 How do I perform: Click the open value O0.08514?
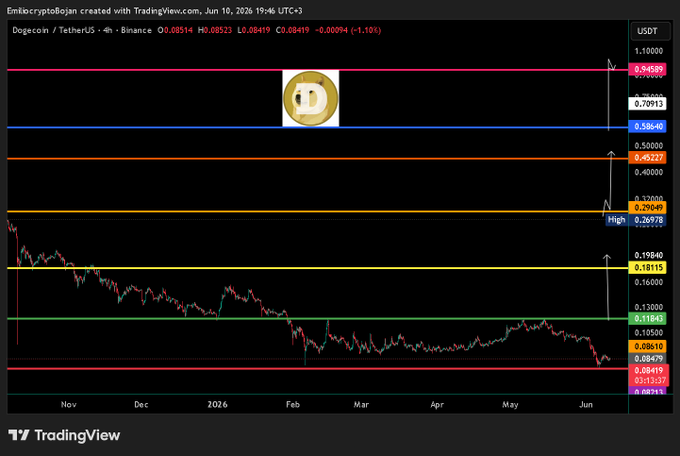pyautogui.click(x=175, y=30)
